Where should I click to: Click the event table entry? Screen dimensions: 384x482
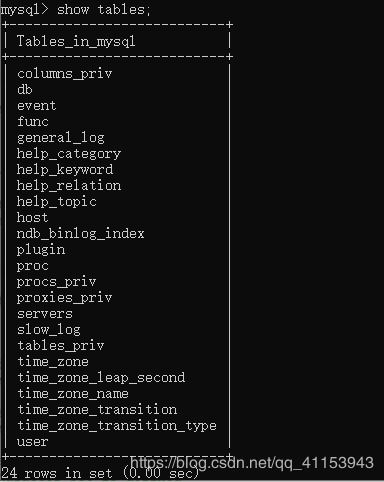coord(37,106)
